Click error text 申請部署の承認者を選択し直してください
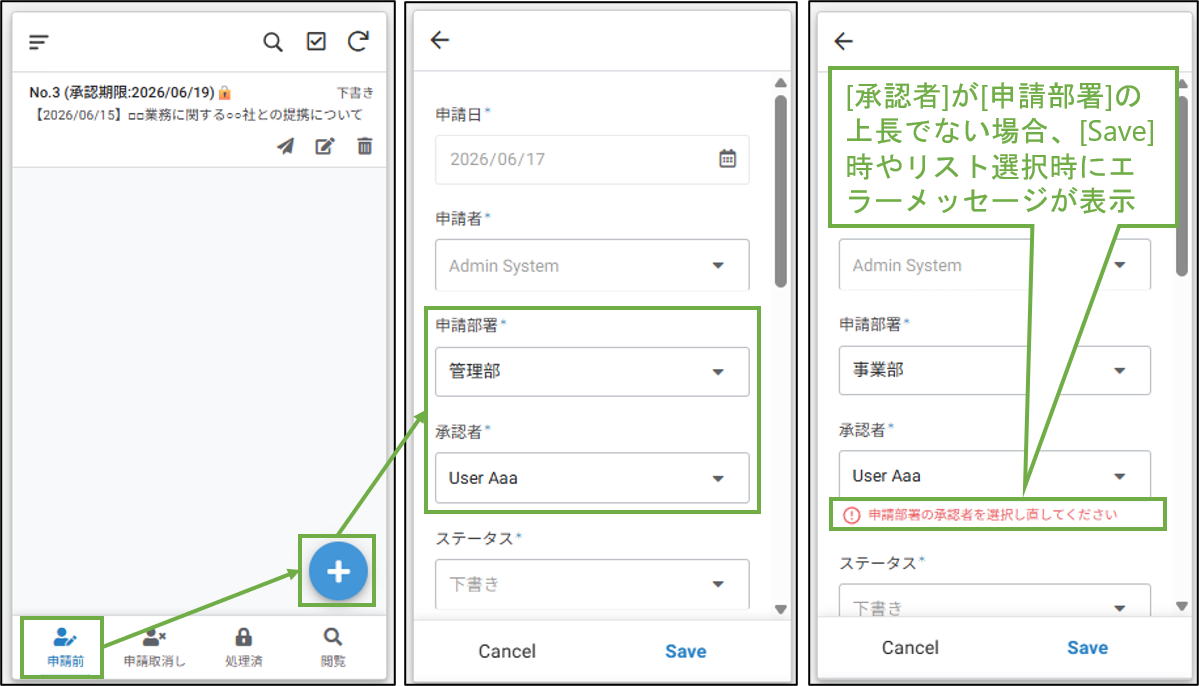Viewport: 1199px width, 686px height. (993, 515)
